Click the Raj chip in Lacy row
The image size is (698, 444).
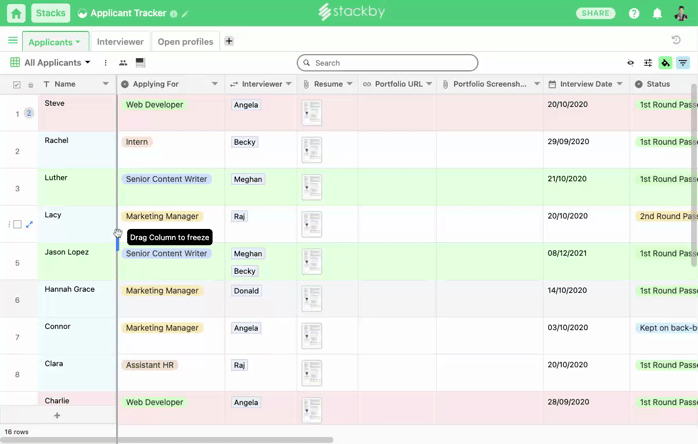click(x=239, y=216)
